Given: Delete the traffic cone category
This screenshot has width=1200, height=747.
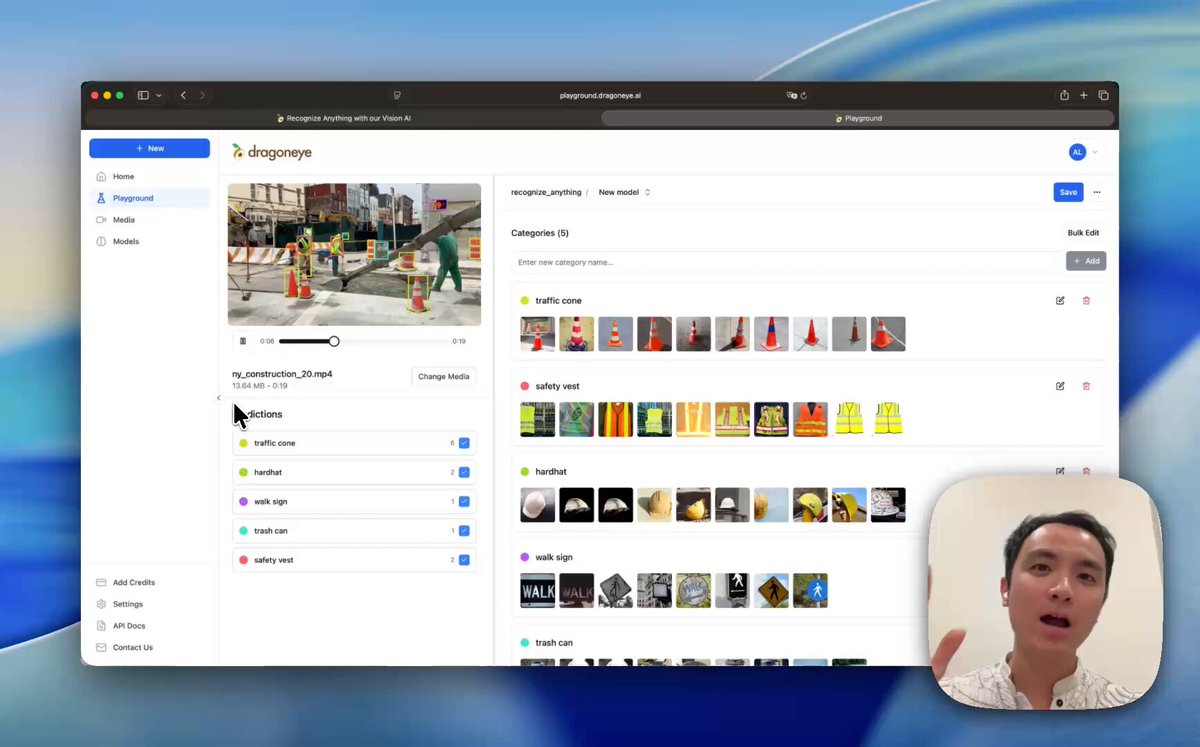Looking at the screenshot, I should (1086, 300).
